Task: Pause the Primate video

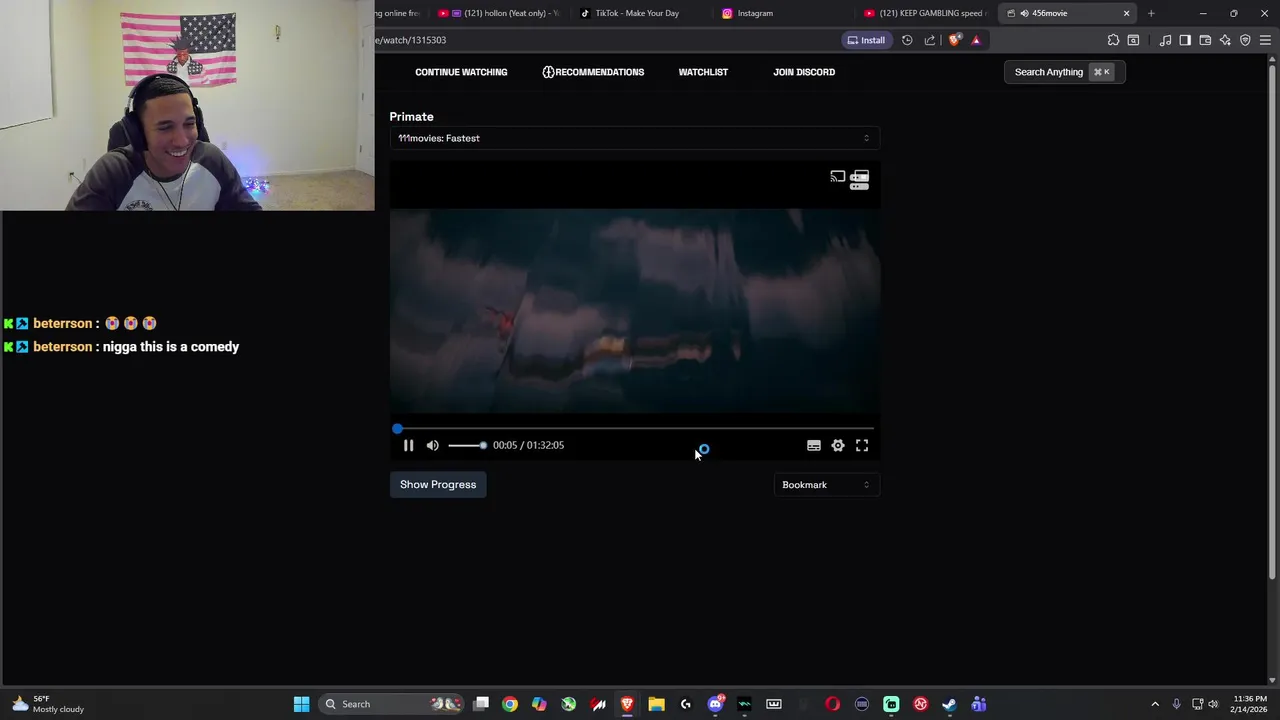Action: click(x=408, y=445)
